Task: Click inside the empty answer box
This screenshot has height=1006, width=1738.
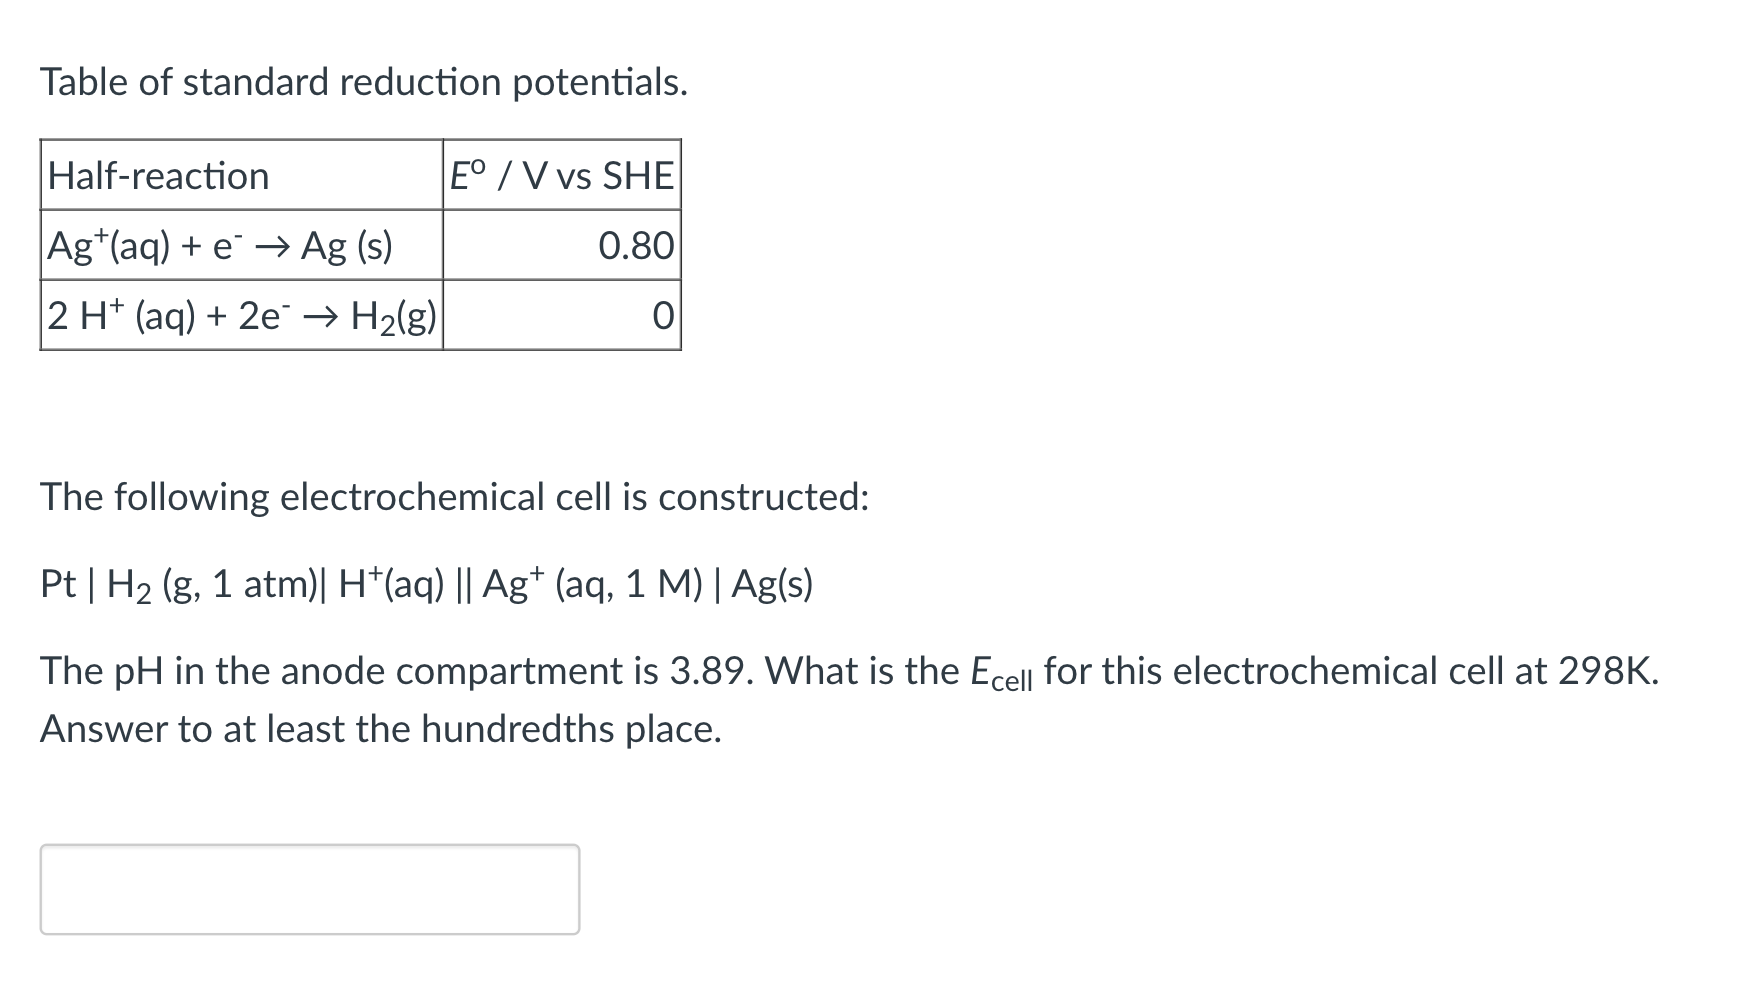Action: (x=310, y=888)
